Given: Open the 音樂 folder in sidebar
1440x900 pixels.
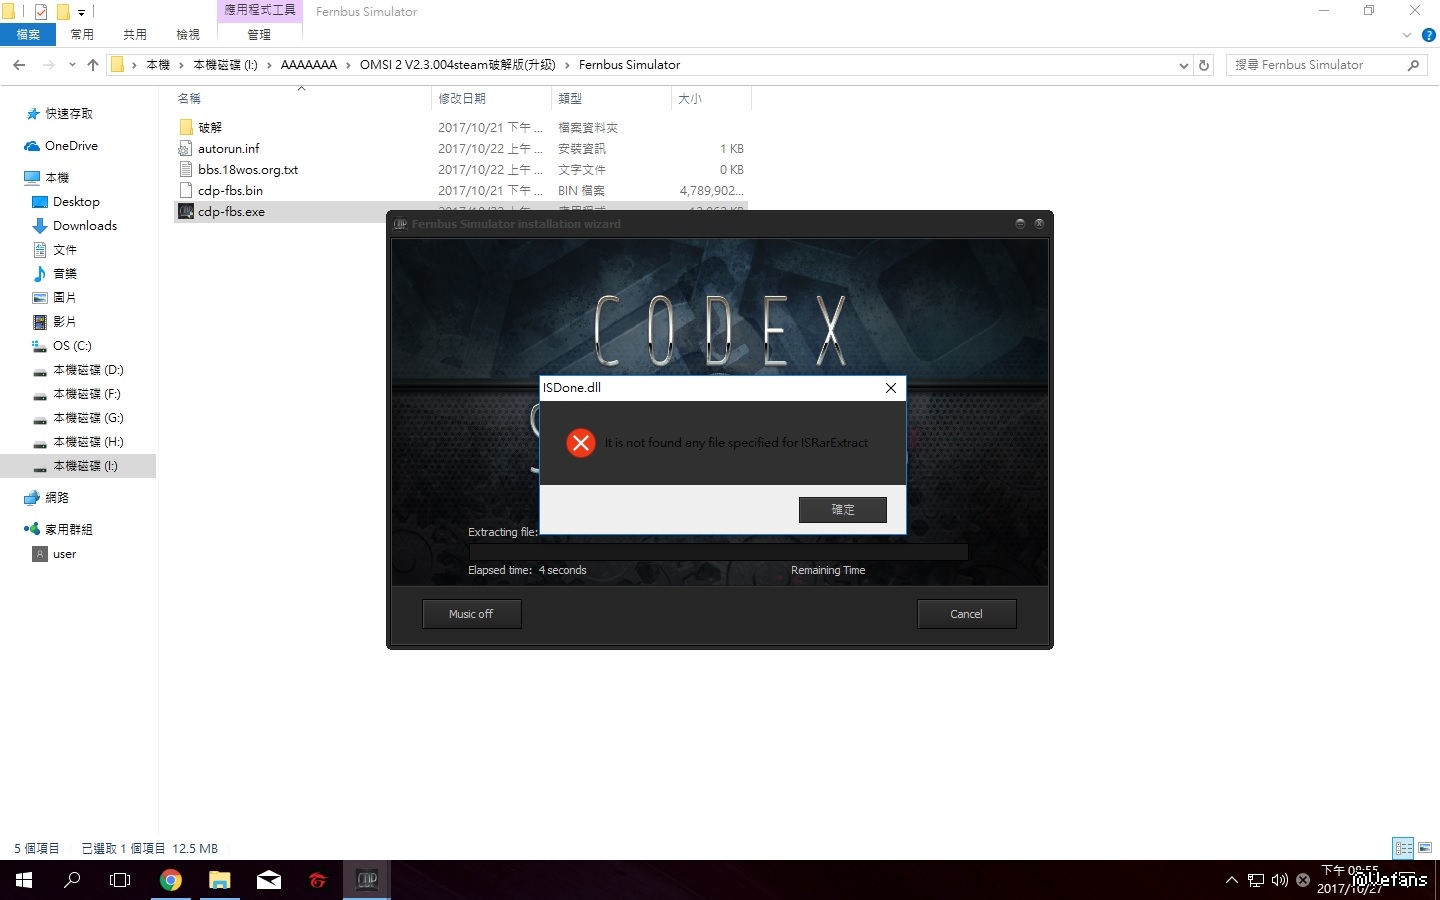Looking at the screenshot, I should pos(65,274).
